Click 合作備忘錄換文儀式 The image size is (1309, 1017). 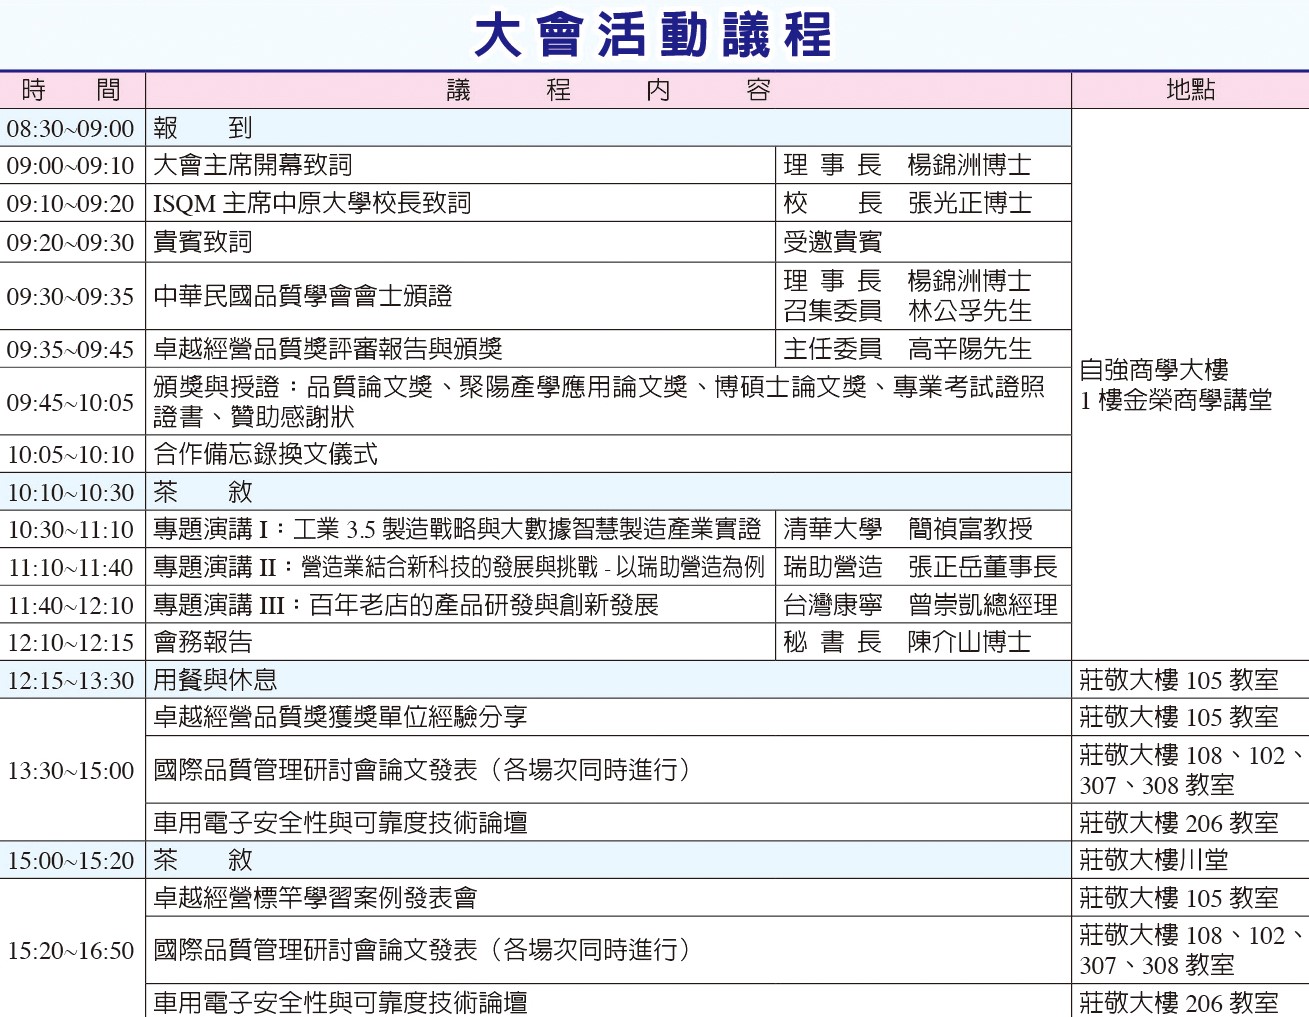(x=265, y=454)
